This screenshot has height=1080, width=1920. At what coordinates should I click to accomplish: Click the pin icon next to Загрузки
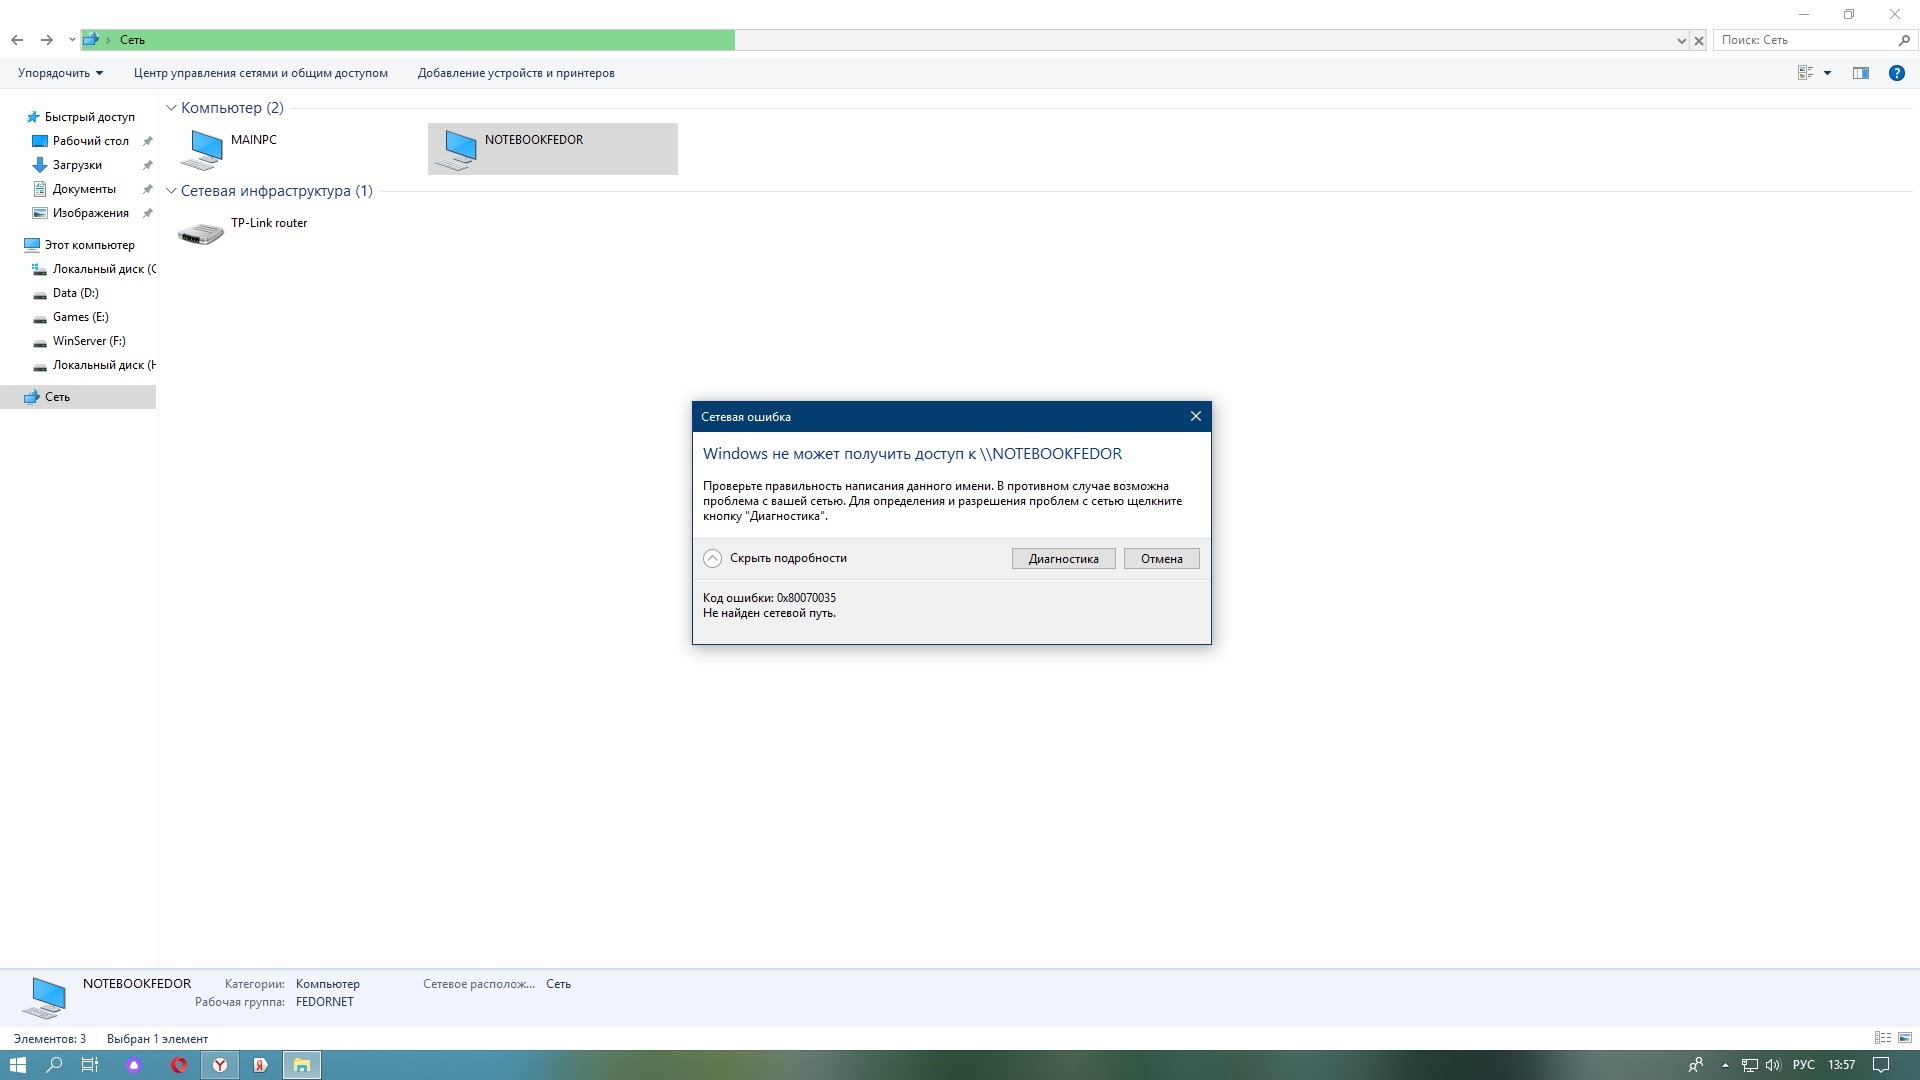(148, 165)
